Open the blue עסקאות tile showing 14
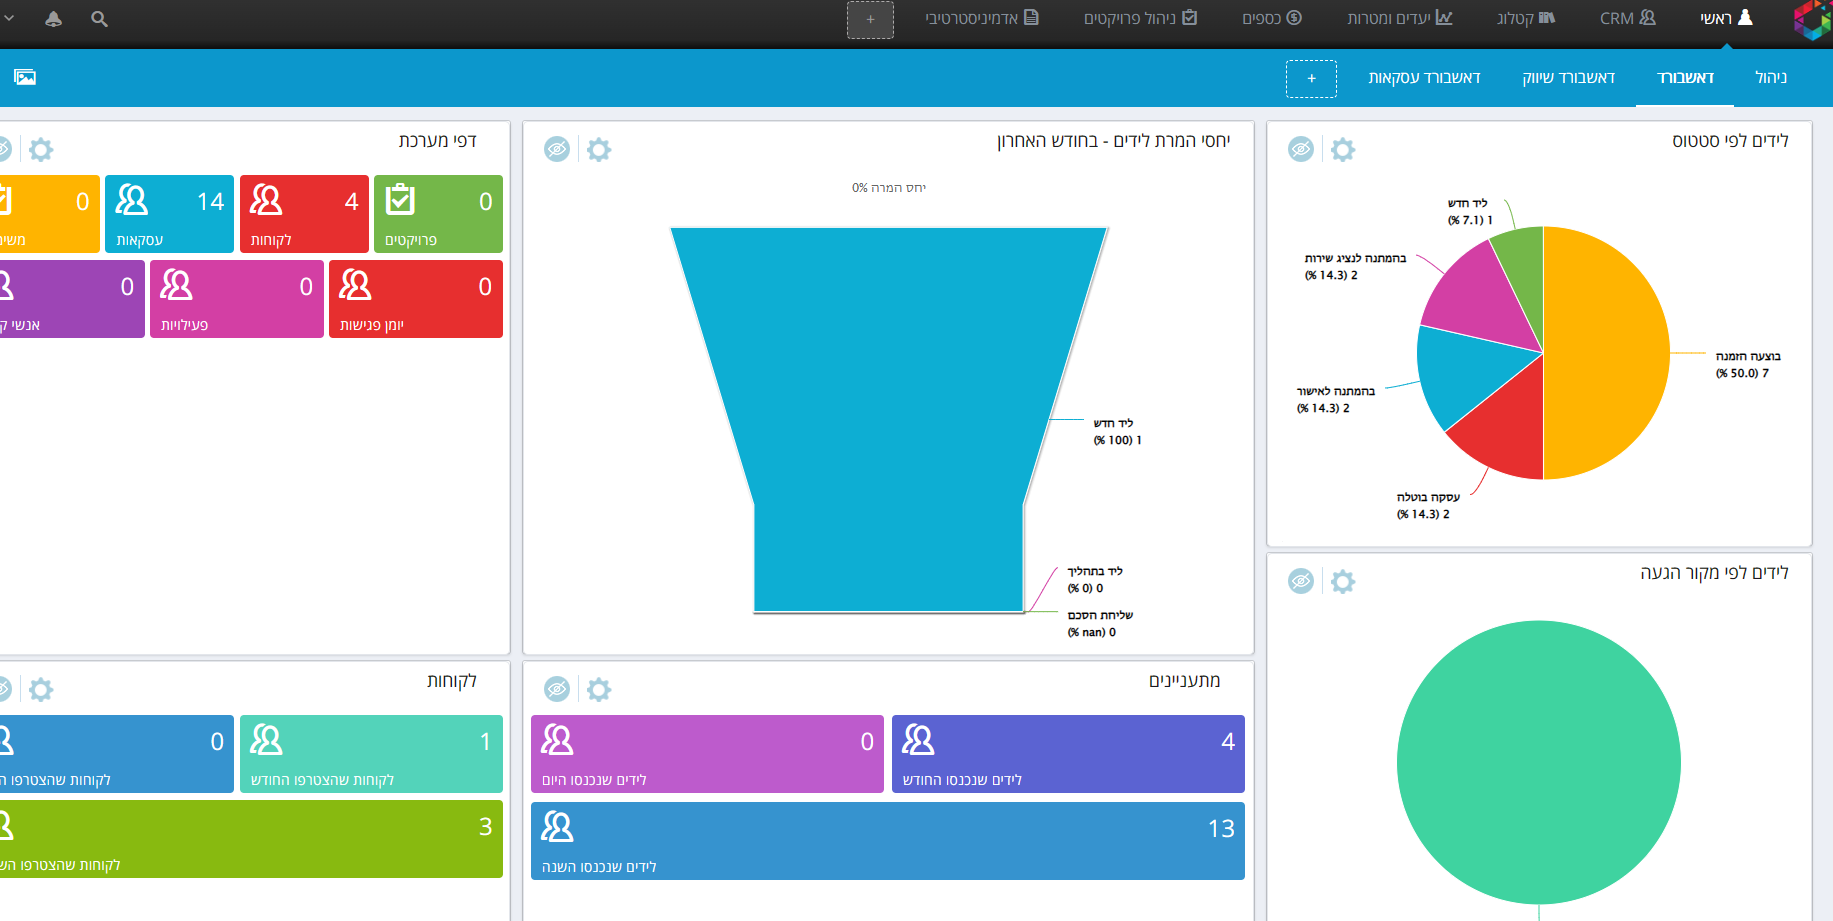Screen dimensions: 1833x921 (169, 214)
